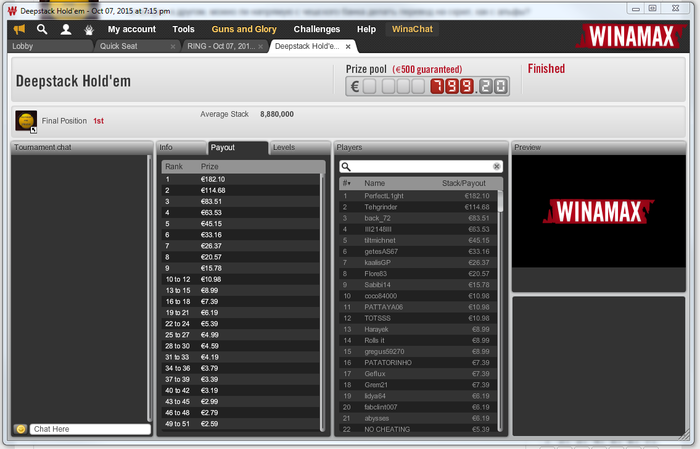The width and height of the screenshot is (700, 449).
Task: Click payout row 49 to 51 €2.59
Action: tap(241, 424)
